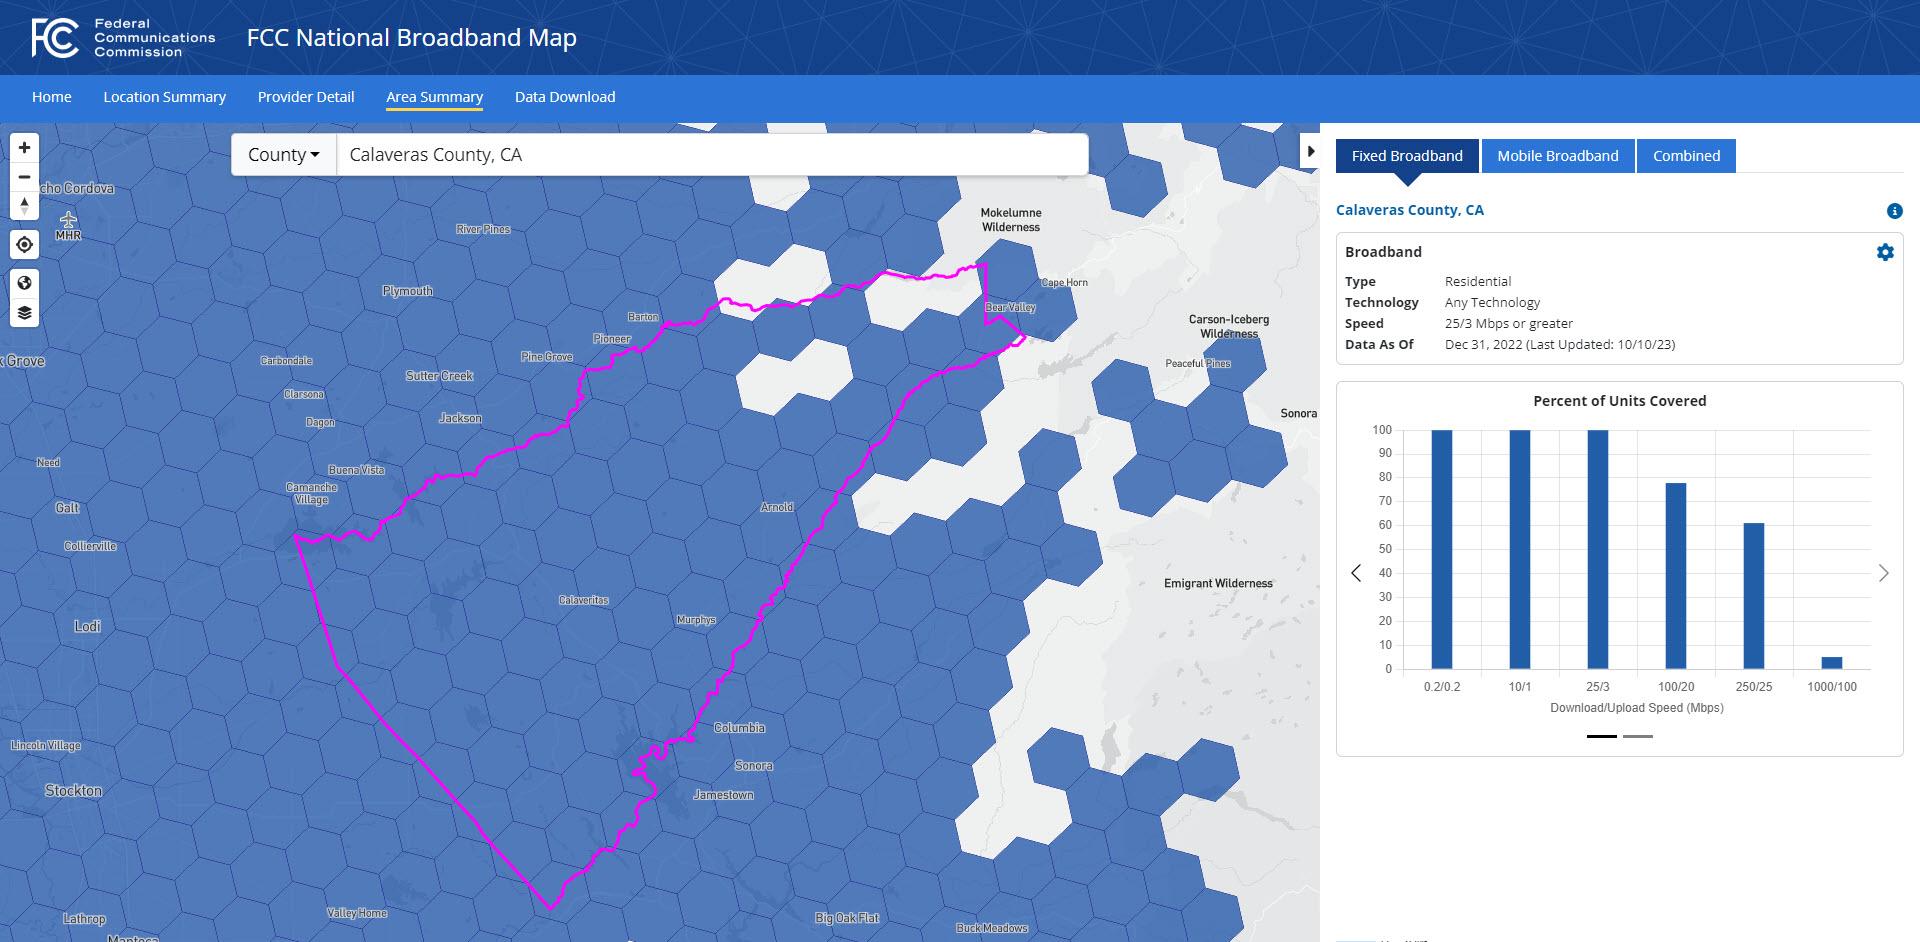Open the County geography dropdown
The image size is (1920, 942).
(x=284, y=155)
